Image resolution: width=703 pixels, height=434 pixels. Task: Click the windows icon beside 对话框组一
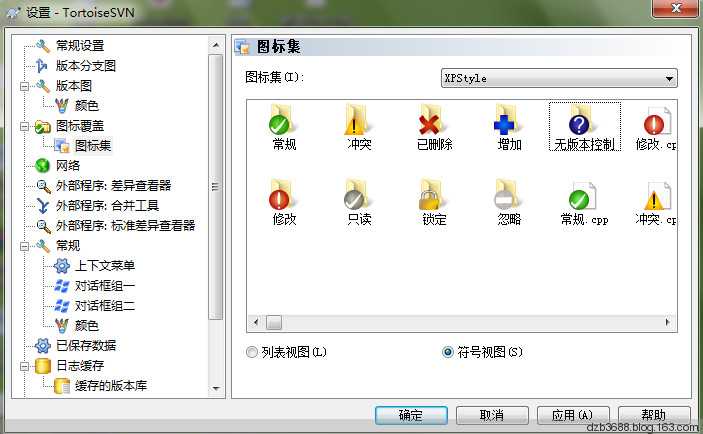[62, 286]
